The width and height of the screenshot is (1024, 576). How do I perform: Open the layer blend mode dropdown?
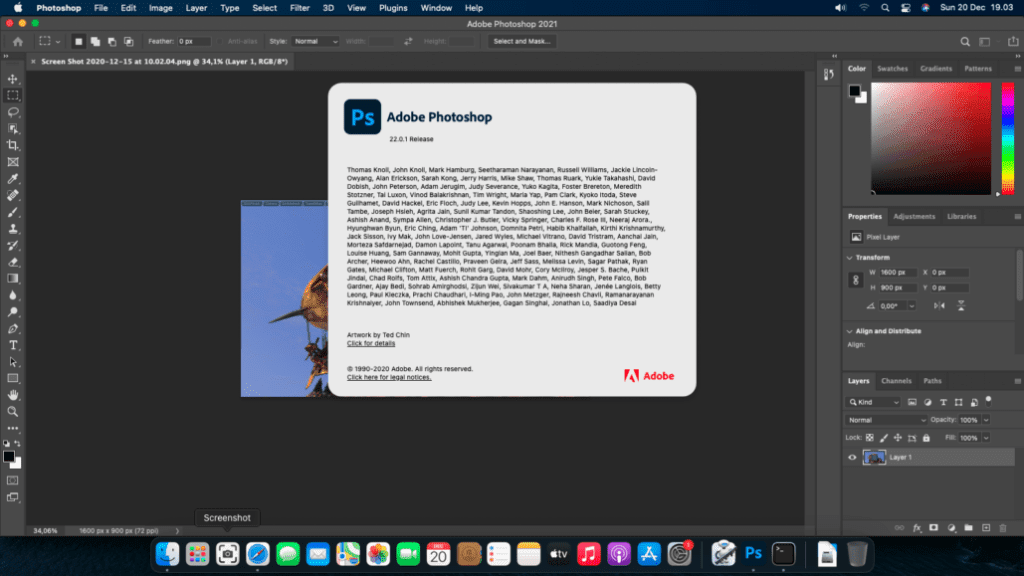pos(886,420)
